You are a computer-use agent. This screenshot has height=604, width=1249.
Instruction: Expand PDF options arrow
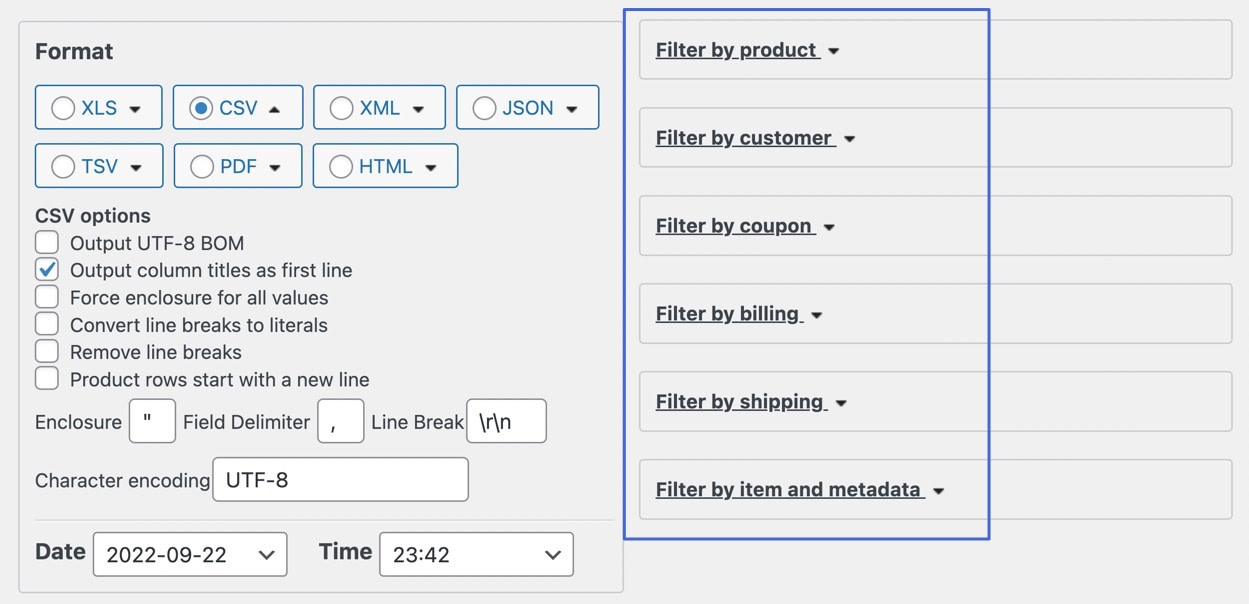pyautogui.click(x=275, y=168)
